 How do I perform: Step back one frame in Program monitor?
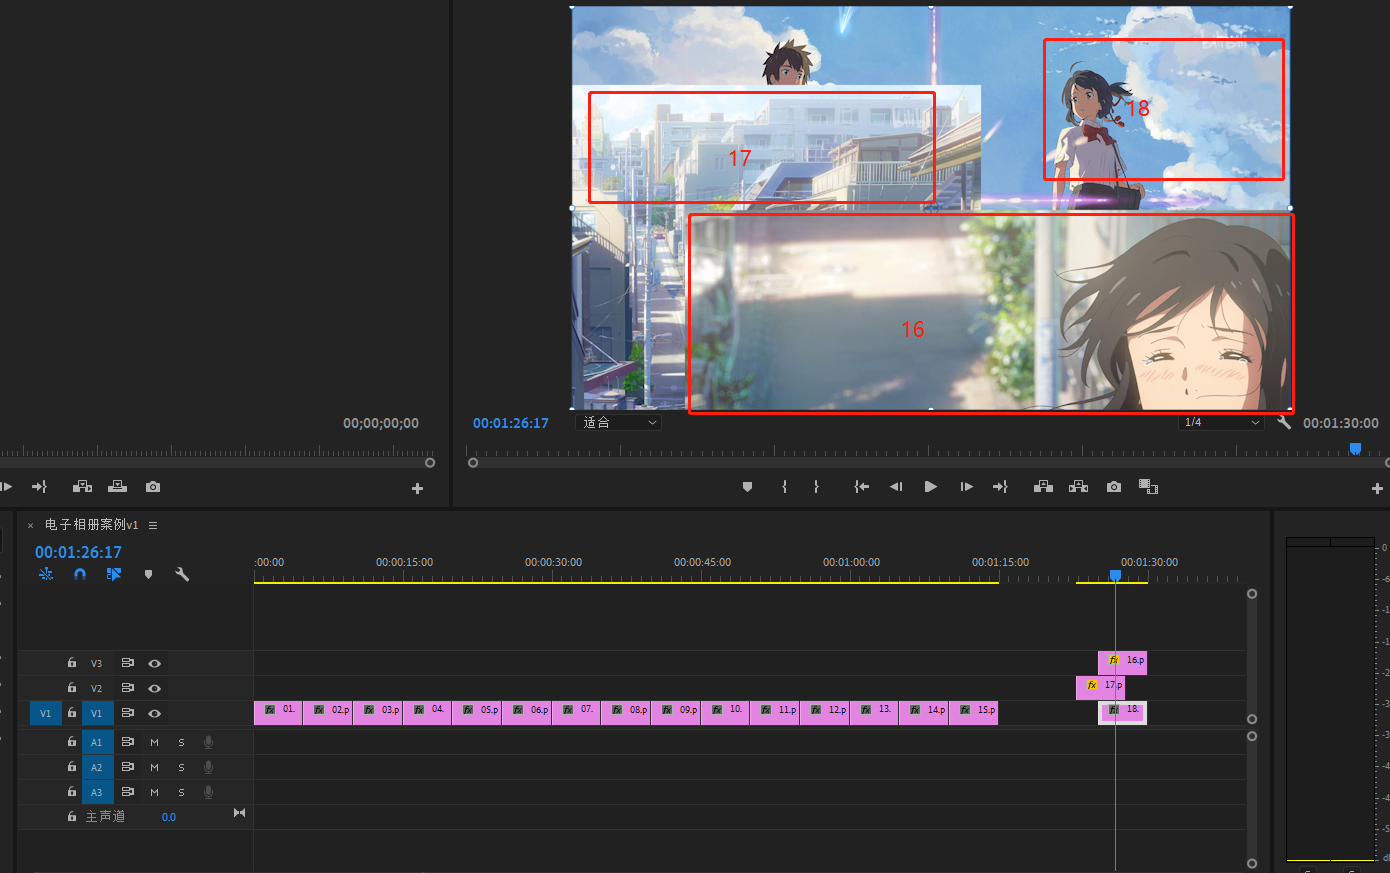[x=896, y=487]
